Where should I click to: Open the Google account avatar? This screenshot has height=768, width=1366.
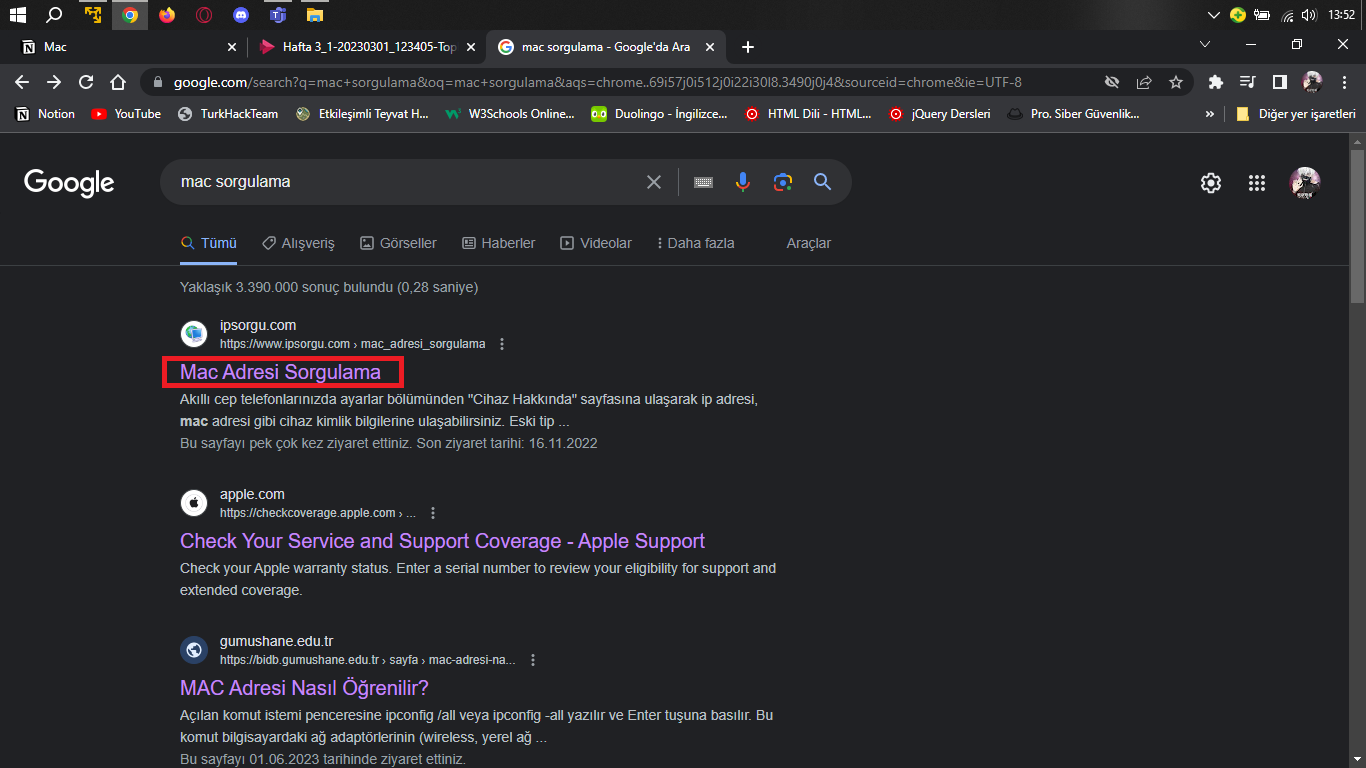tap(1305, 182)
